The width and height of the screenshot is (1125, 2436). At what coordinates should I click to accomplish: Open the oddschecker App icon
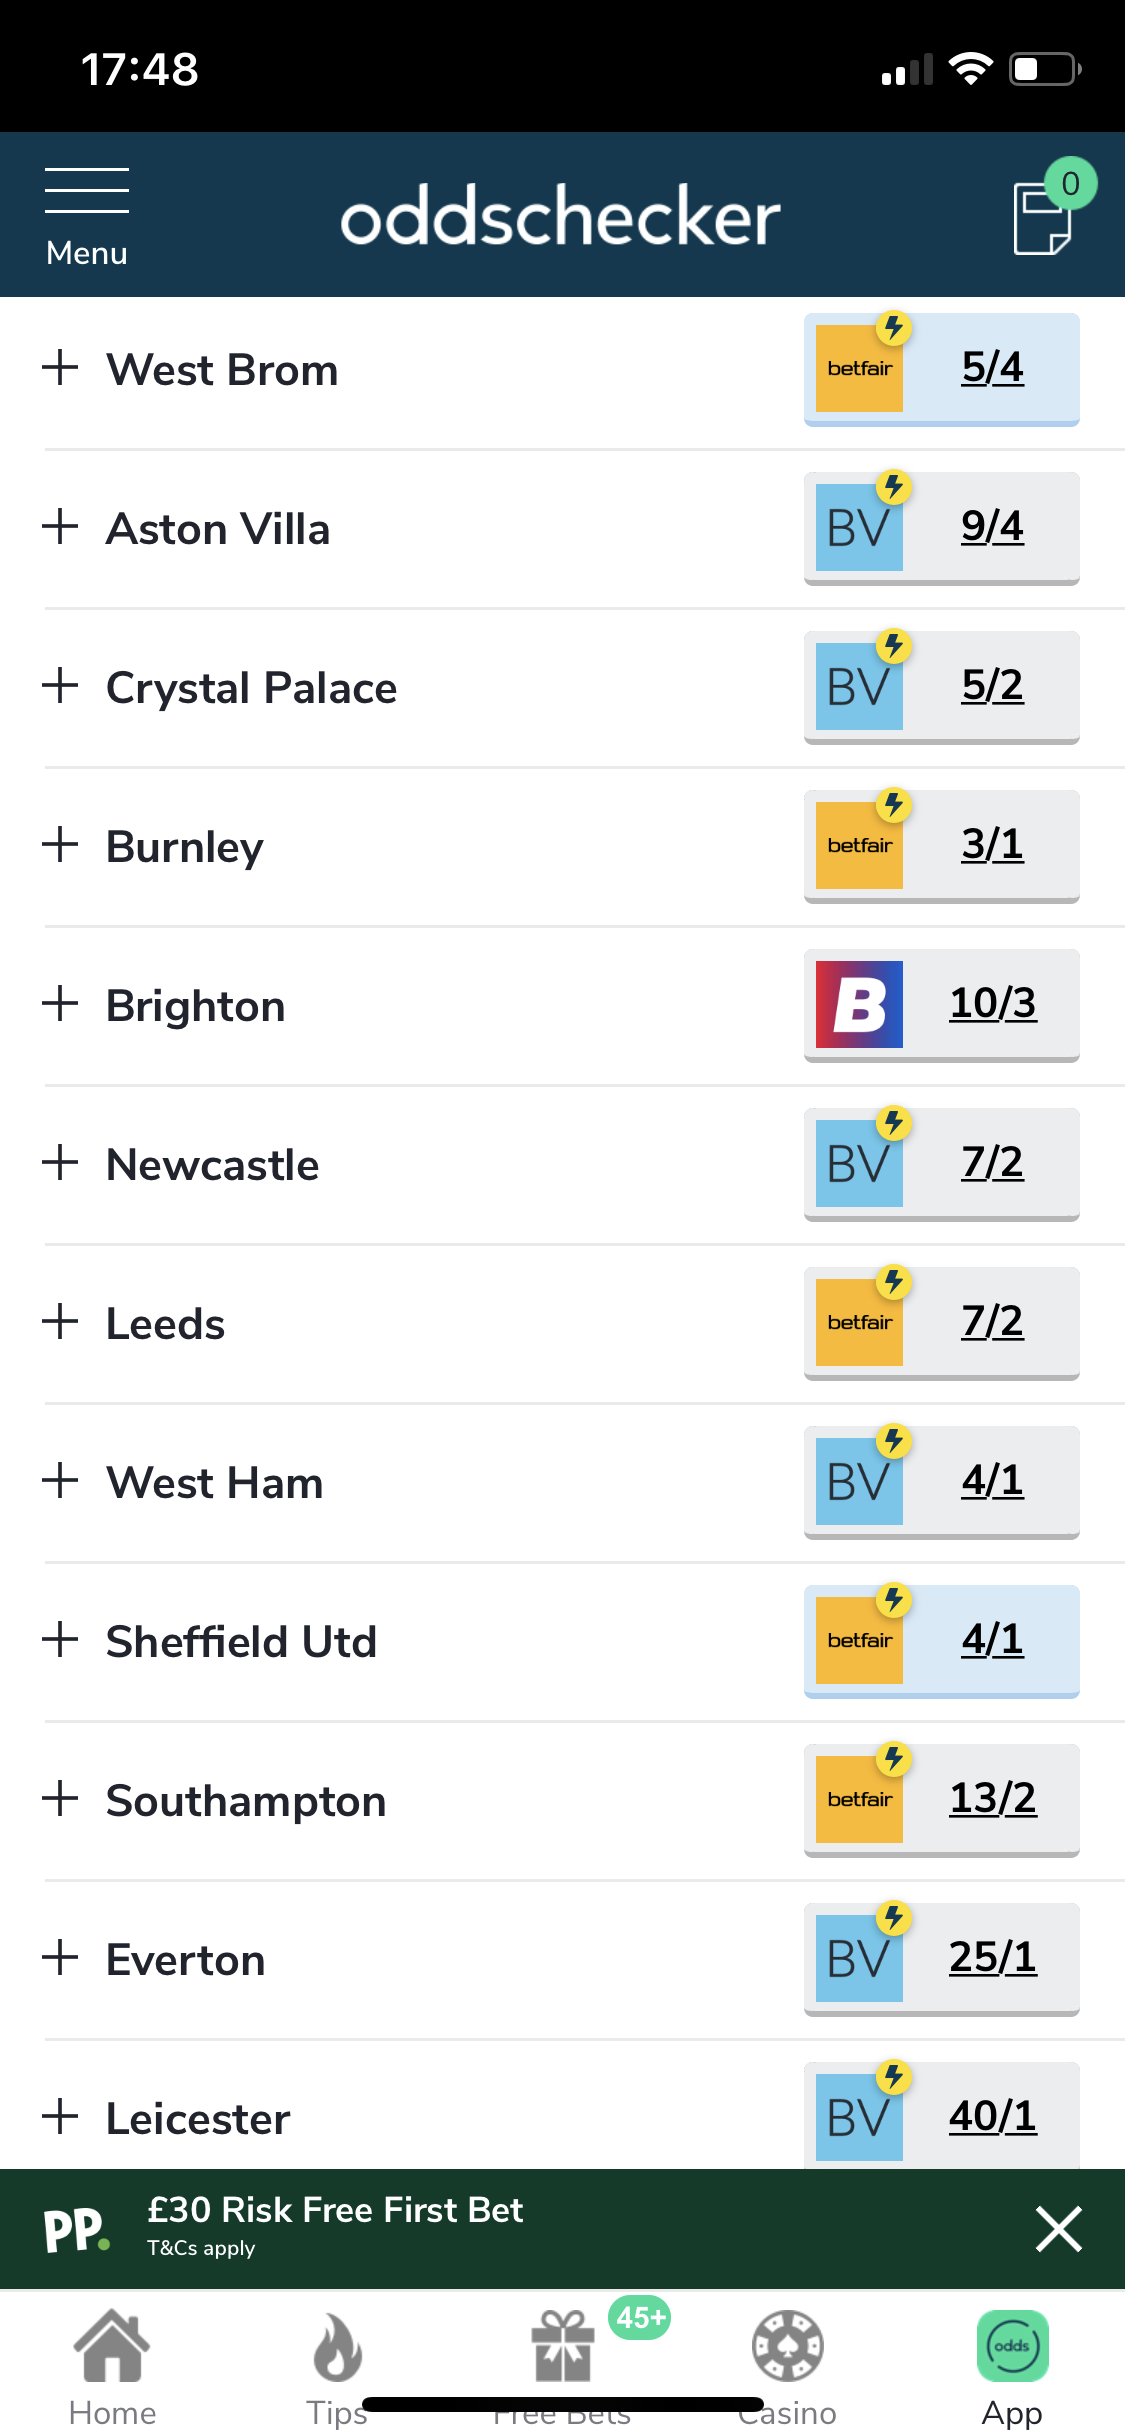pyautogui.click(x=1013, y=2346)
